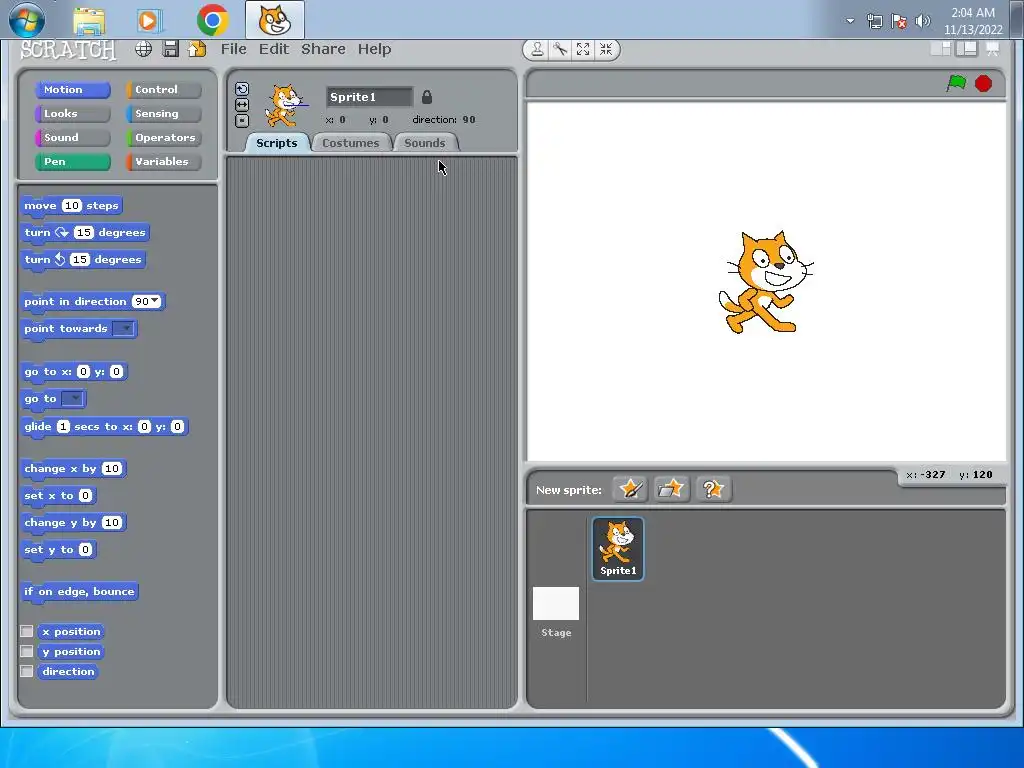Click the Windows Start orb
Image resolution: width=1024 pixels, height=768 pixels.
pyautogui.click(x=27, y=20)
